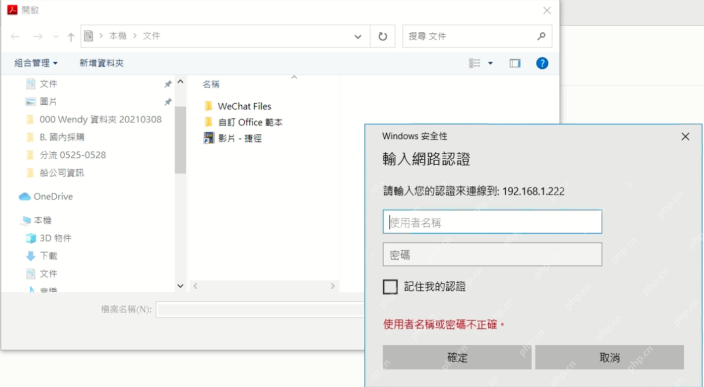Select 自訂 Office 範本 folder

click(250, 122)
